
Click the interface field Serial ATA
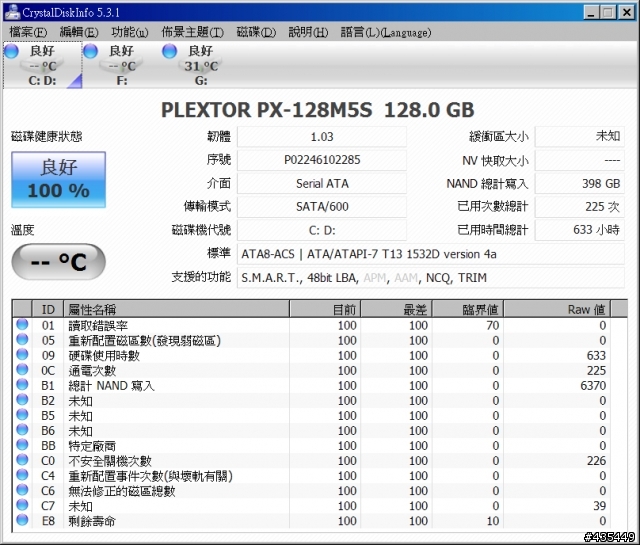coord(322,183)
